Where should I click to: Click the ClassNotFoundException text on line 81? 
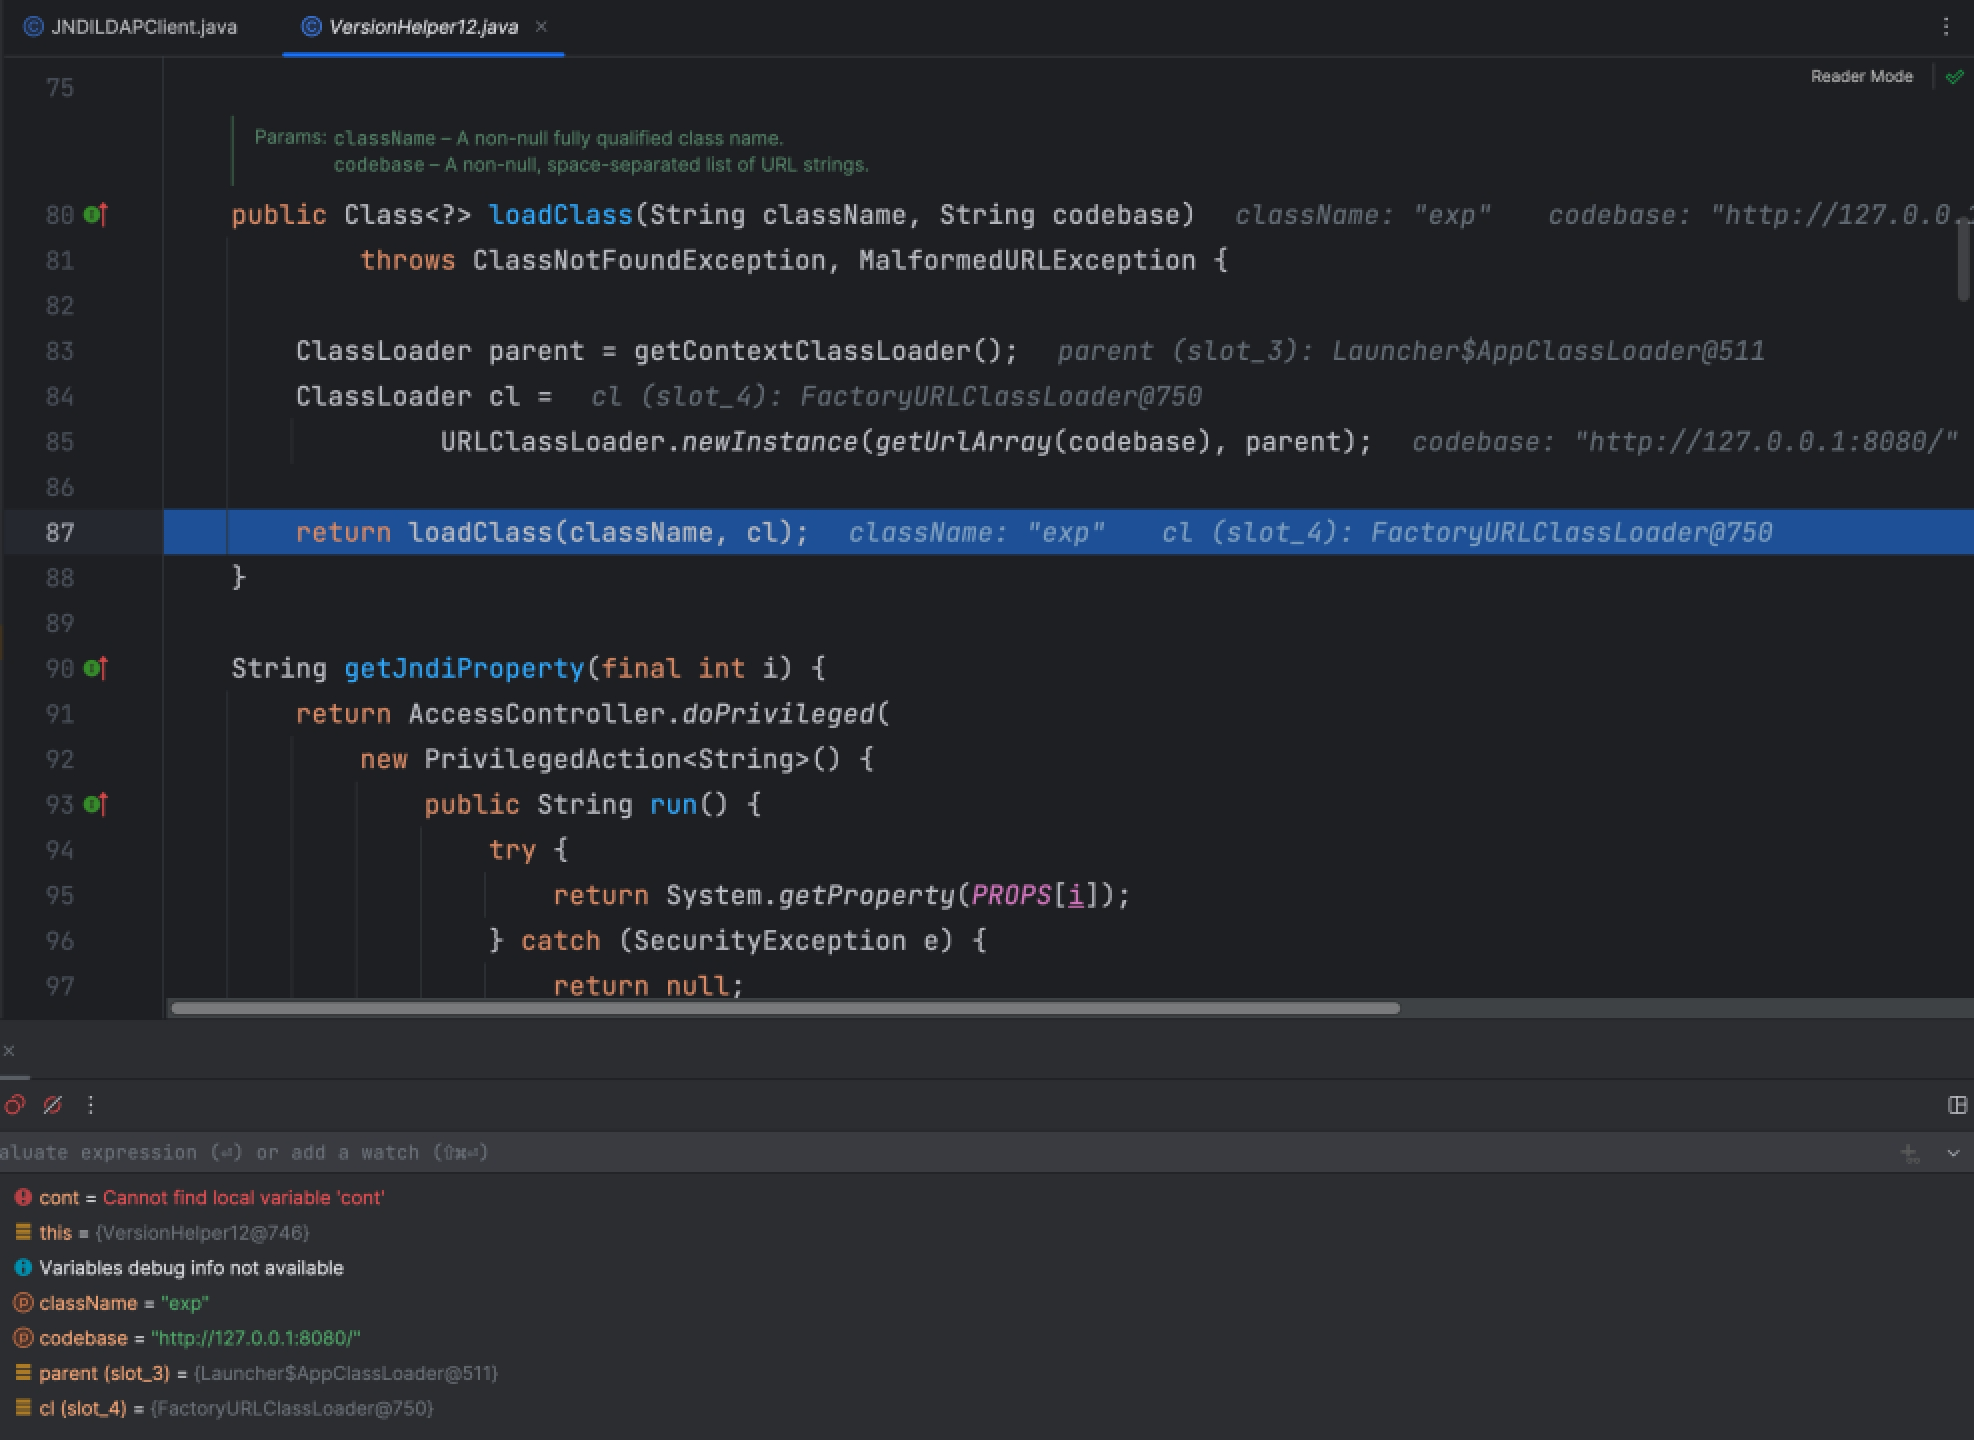click(x=649, y=260)
